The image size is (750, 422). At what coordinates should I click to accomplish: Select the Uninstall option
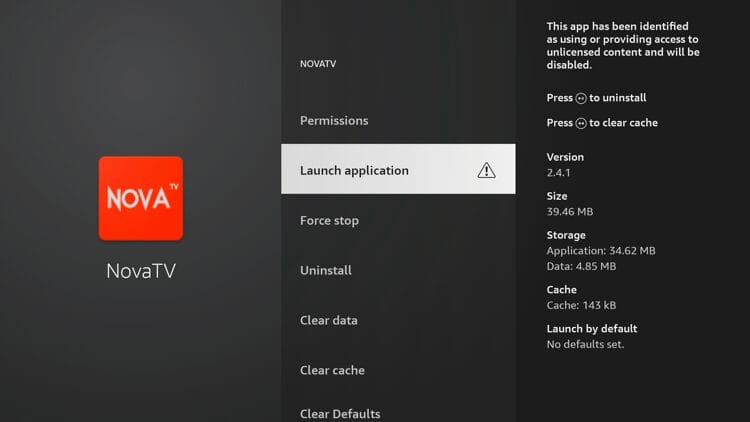point(398,270)
